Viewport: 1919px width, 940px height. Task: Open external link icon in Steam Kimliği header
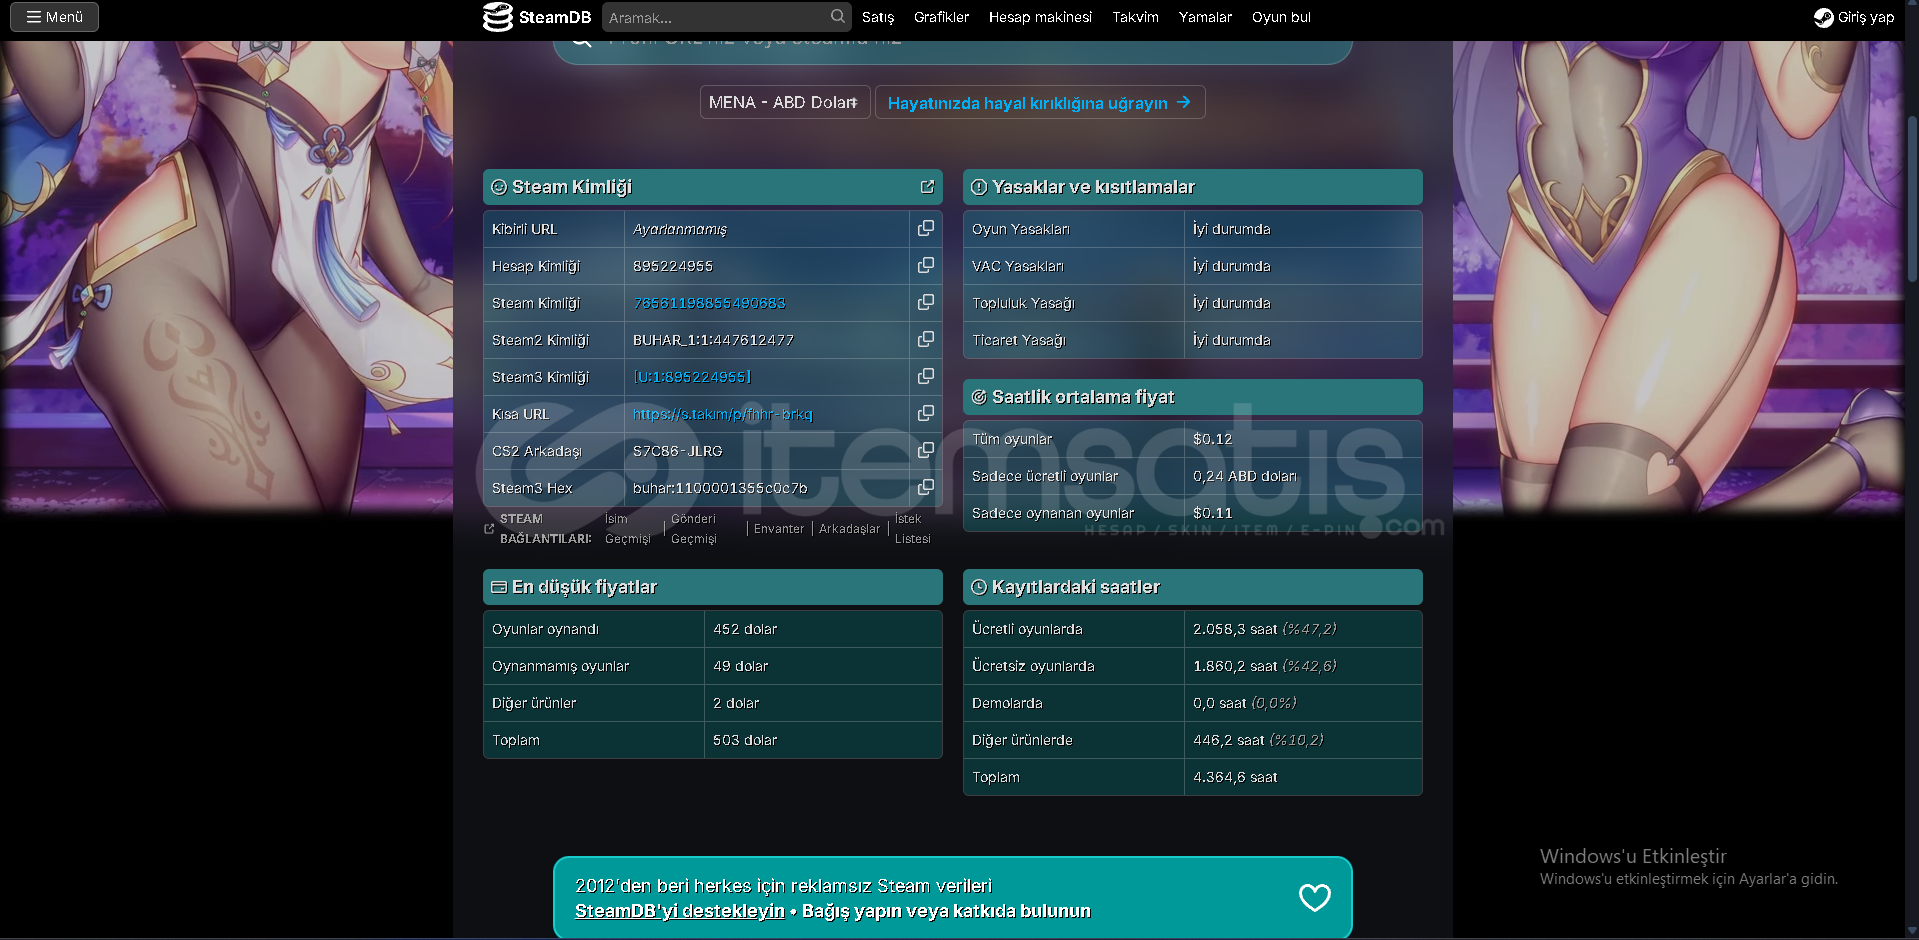[x=927, y=187]
